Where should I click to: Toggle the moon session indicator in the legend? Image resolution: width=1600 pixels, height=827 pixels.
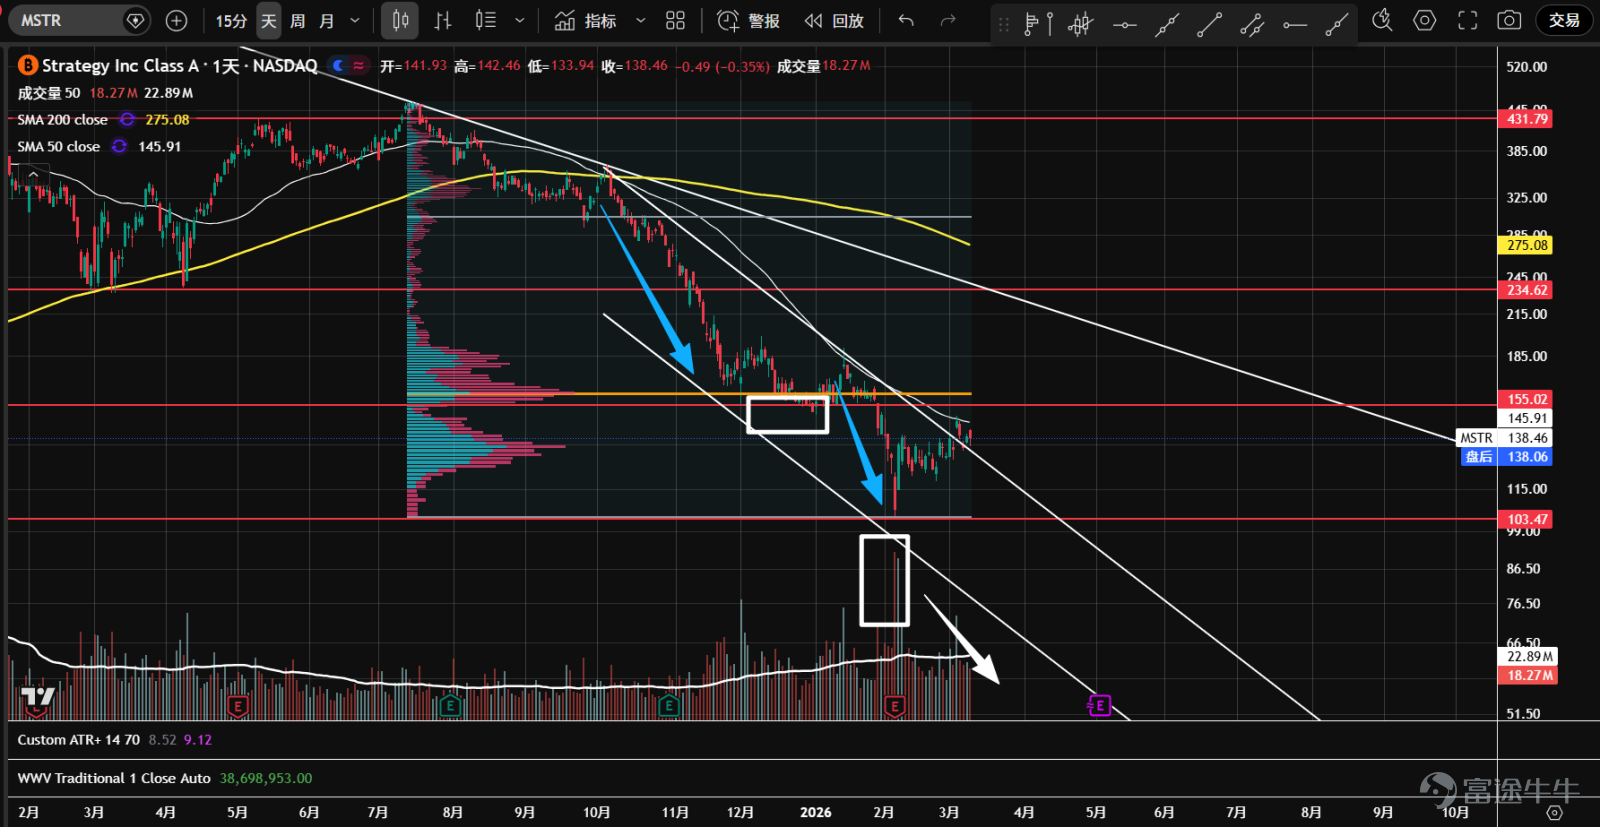(x=339, y=65)
